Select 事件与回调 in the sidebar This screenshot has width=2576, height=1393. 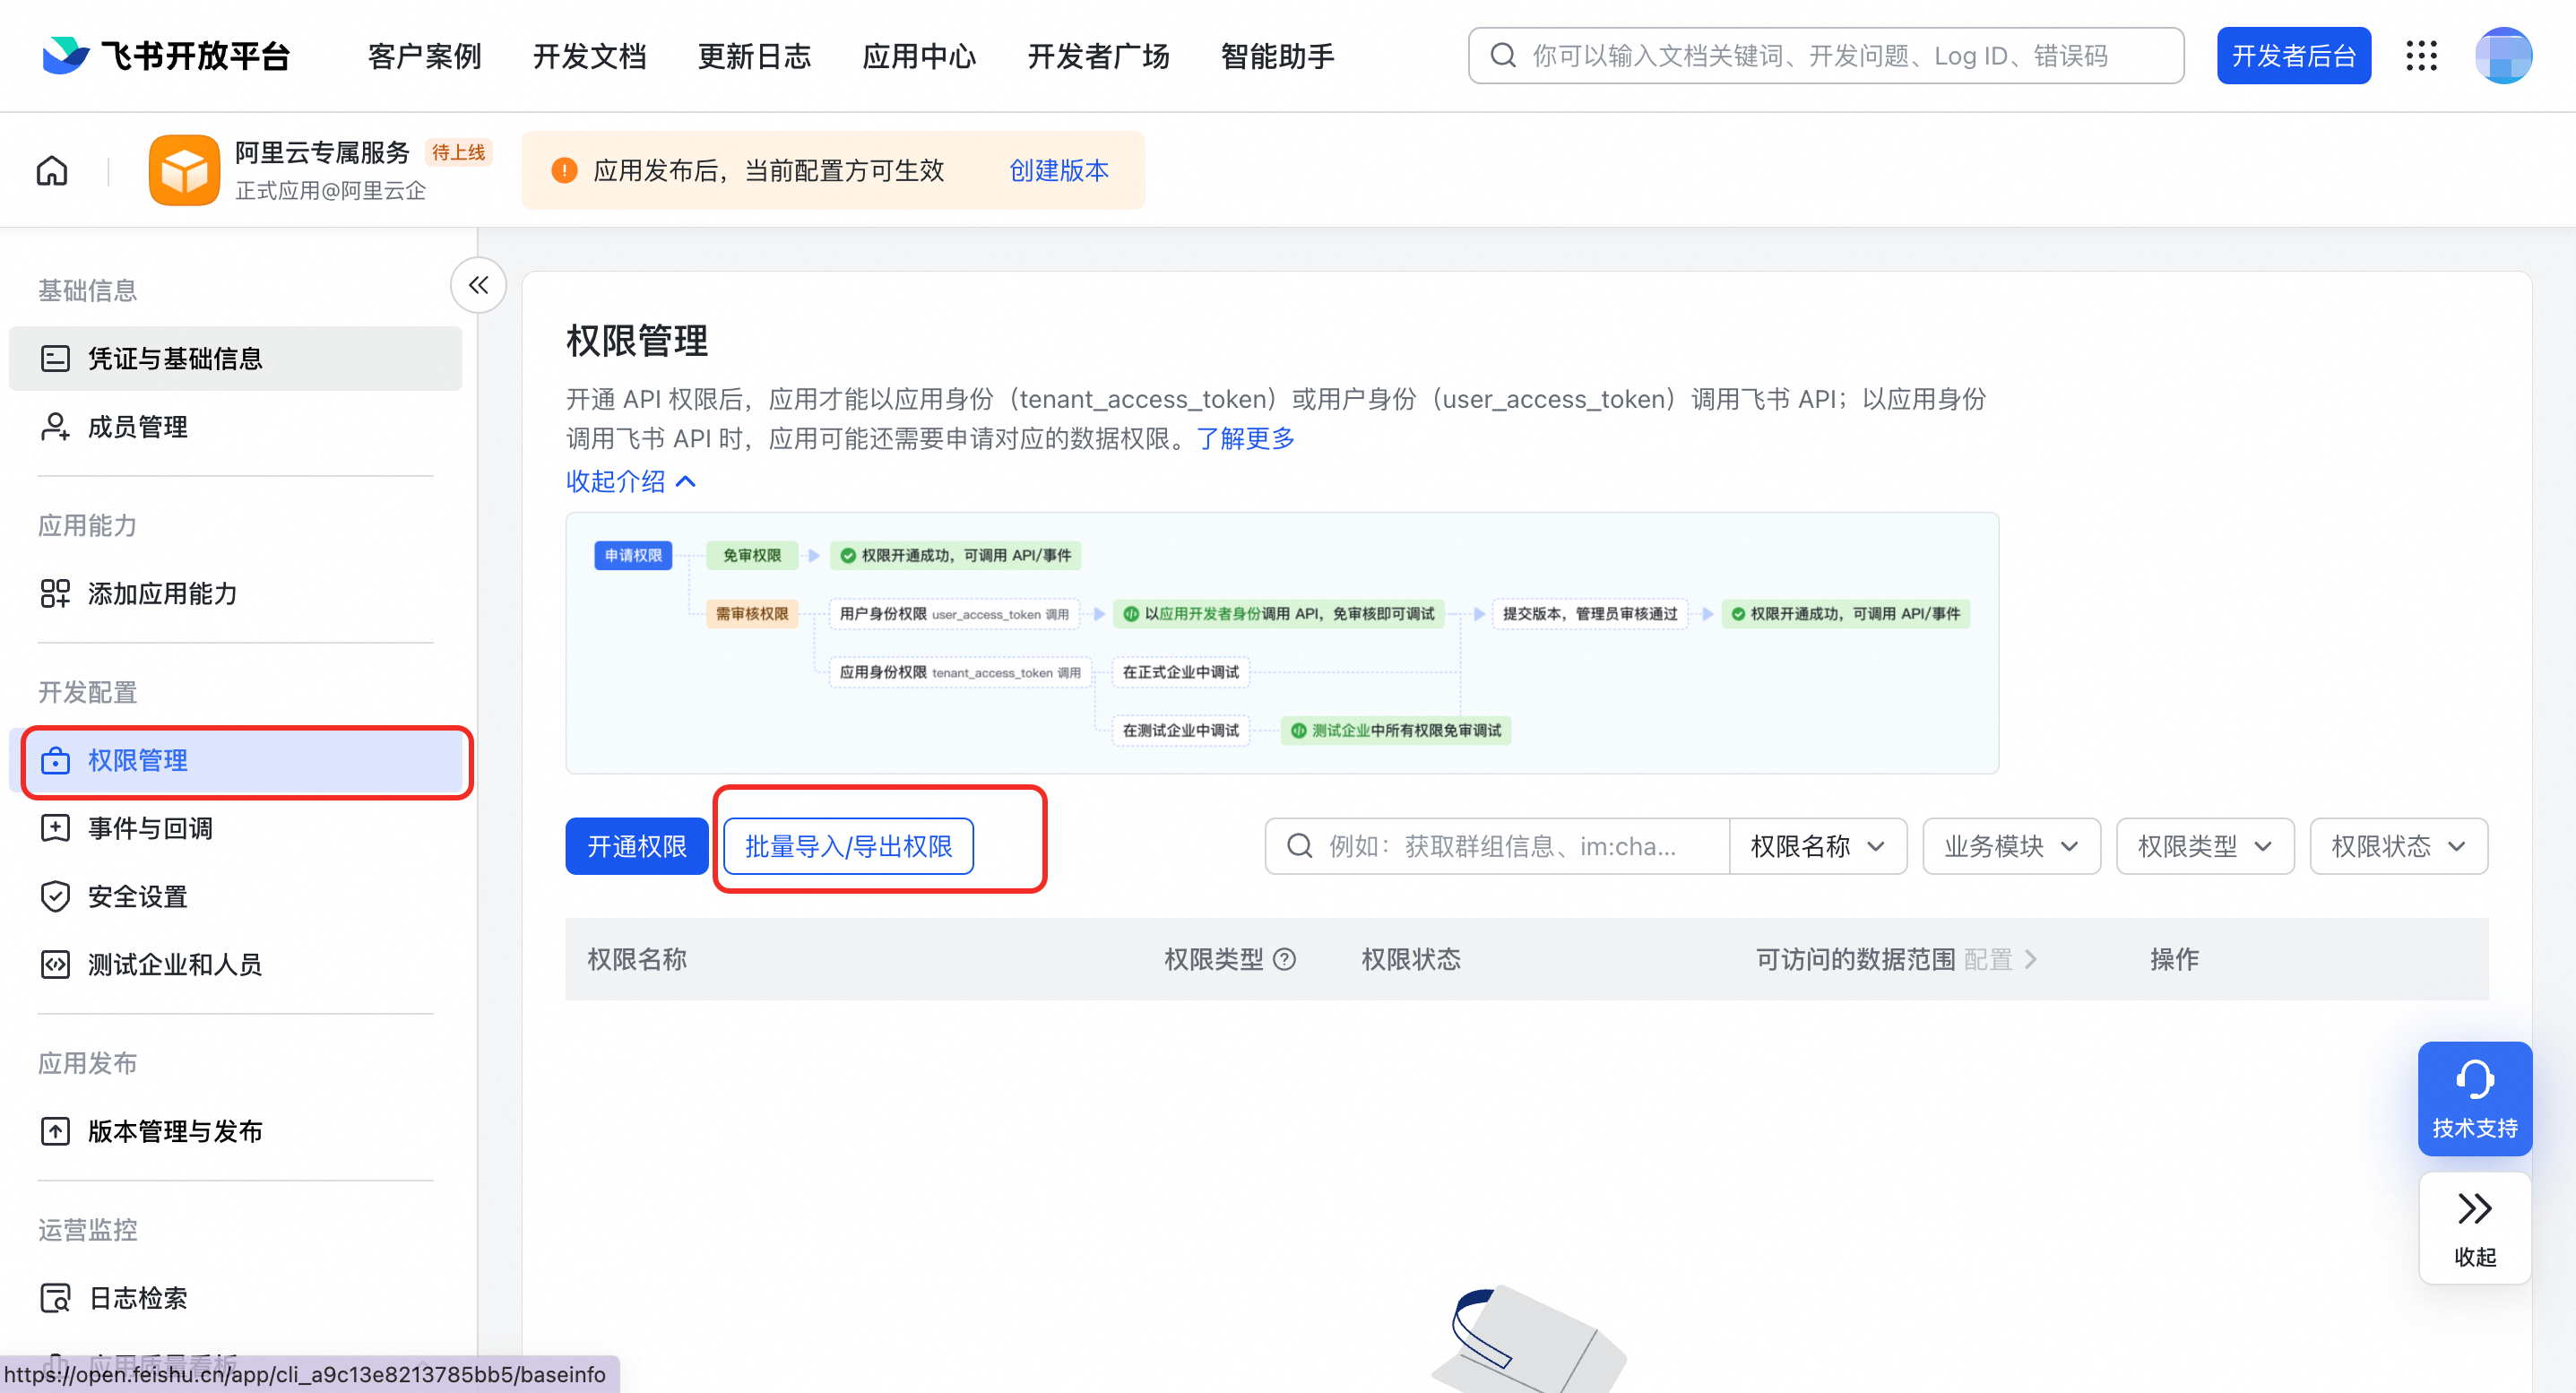tap(150, 829)
